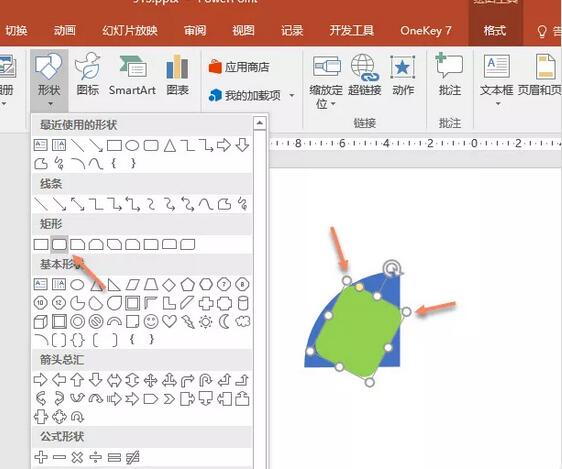Image resolution: width=562 pixels, height=469 pixels.
Task: Select the freeform scribble tool in 线条
Action: click(x=243, y=204)
